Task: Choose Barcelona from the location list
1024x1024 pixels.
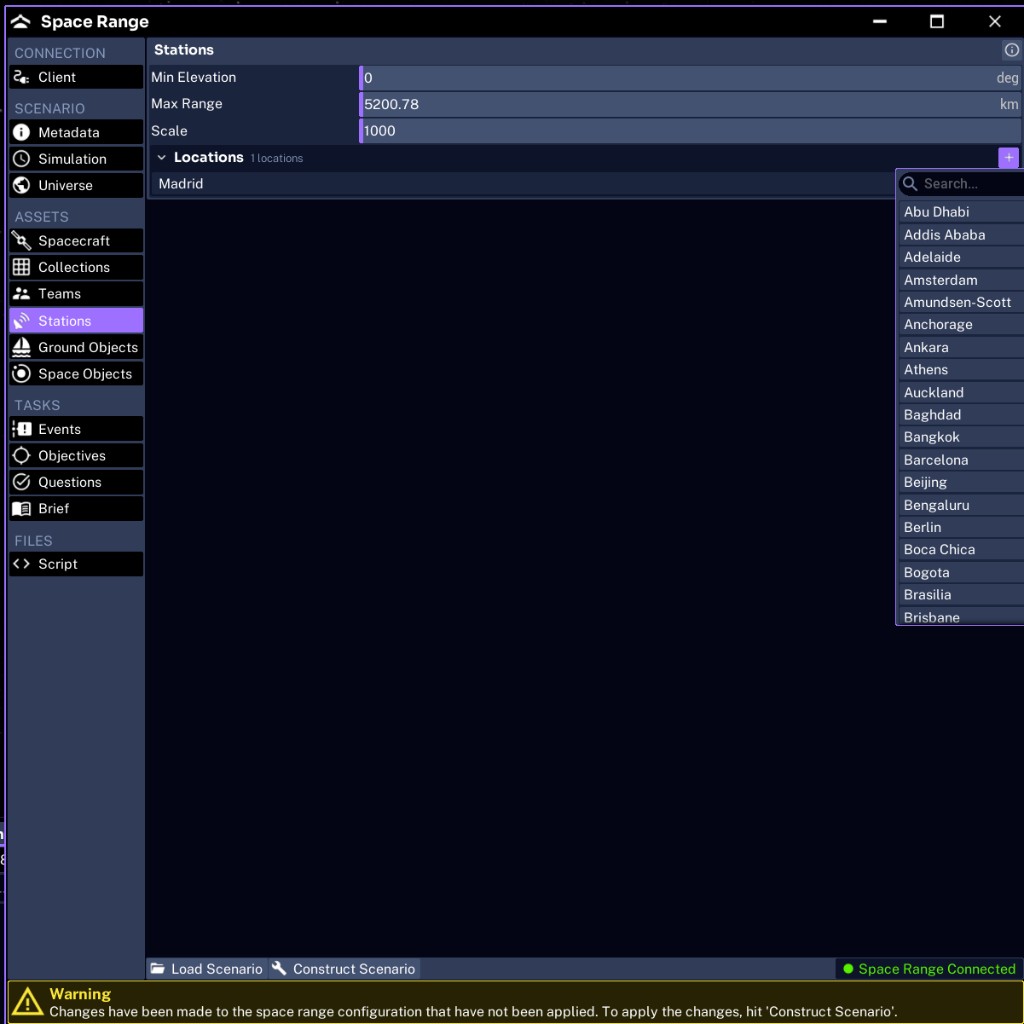Action: pyautogui.click(x=961, y=459)
